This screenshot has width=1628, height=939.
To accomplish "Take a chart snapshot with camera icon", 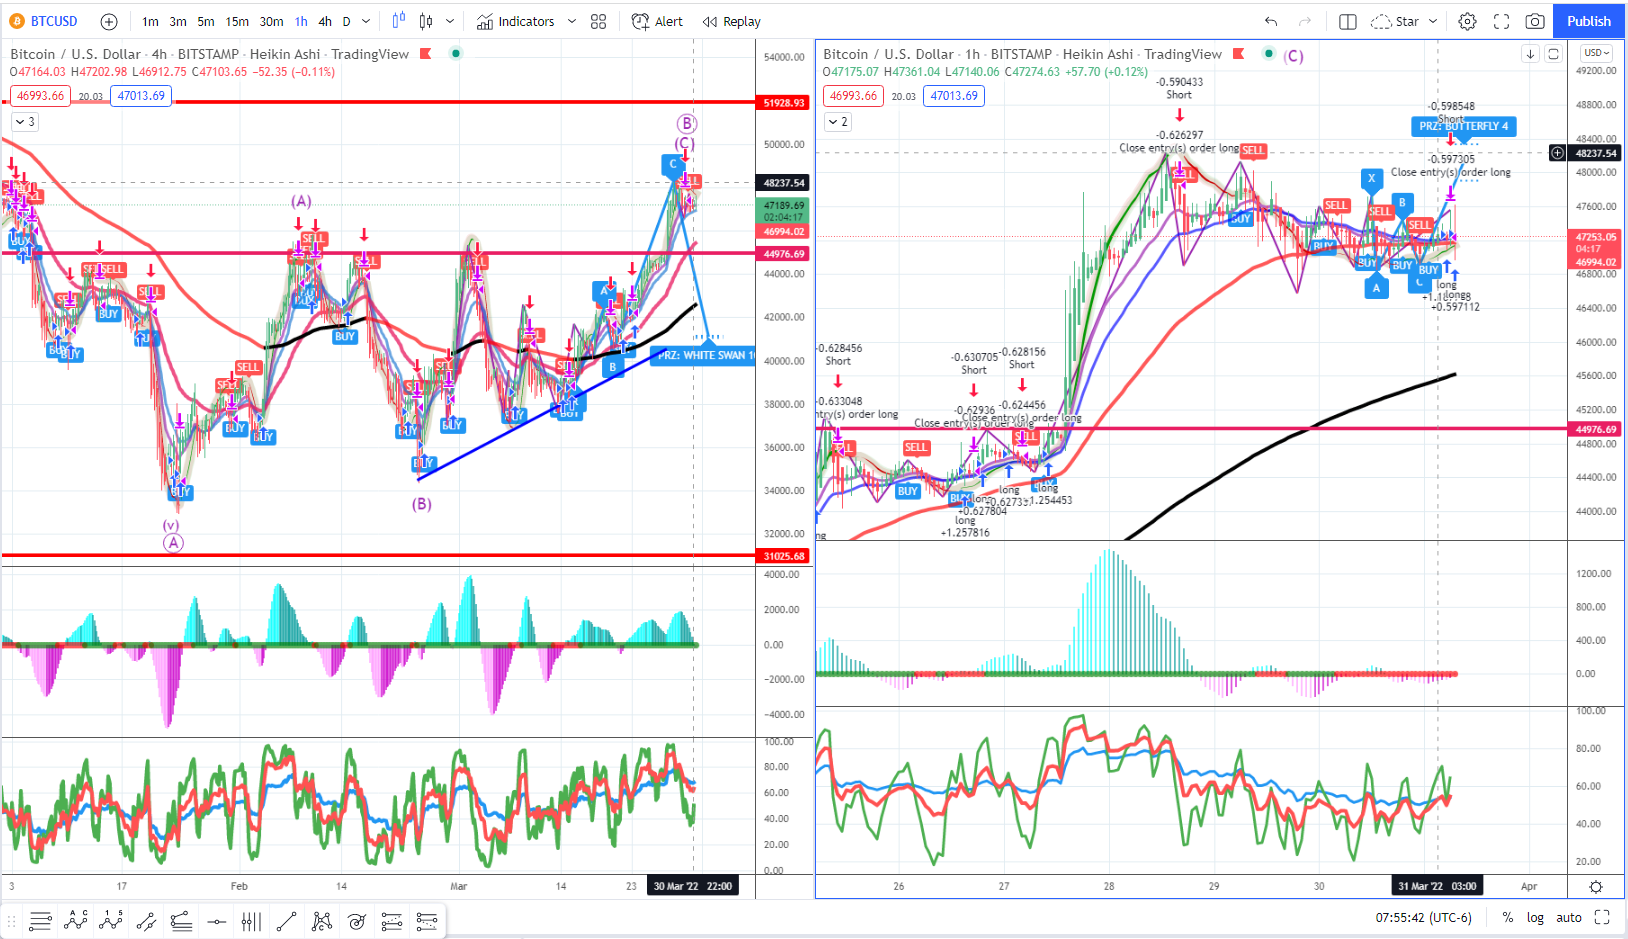I will pos(1535,21).
